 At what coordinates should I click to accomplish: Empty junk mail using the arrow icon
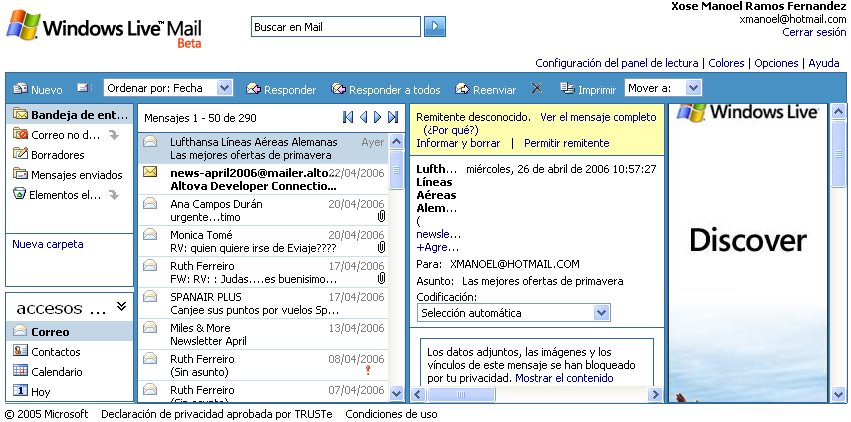[x=113, y=135]
